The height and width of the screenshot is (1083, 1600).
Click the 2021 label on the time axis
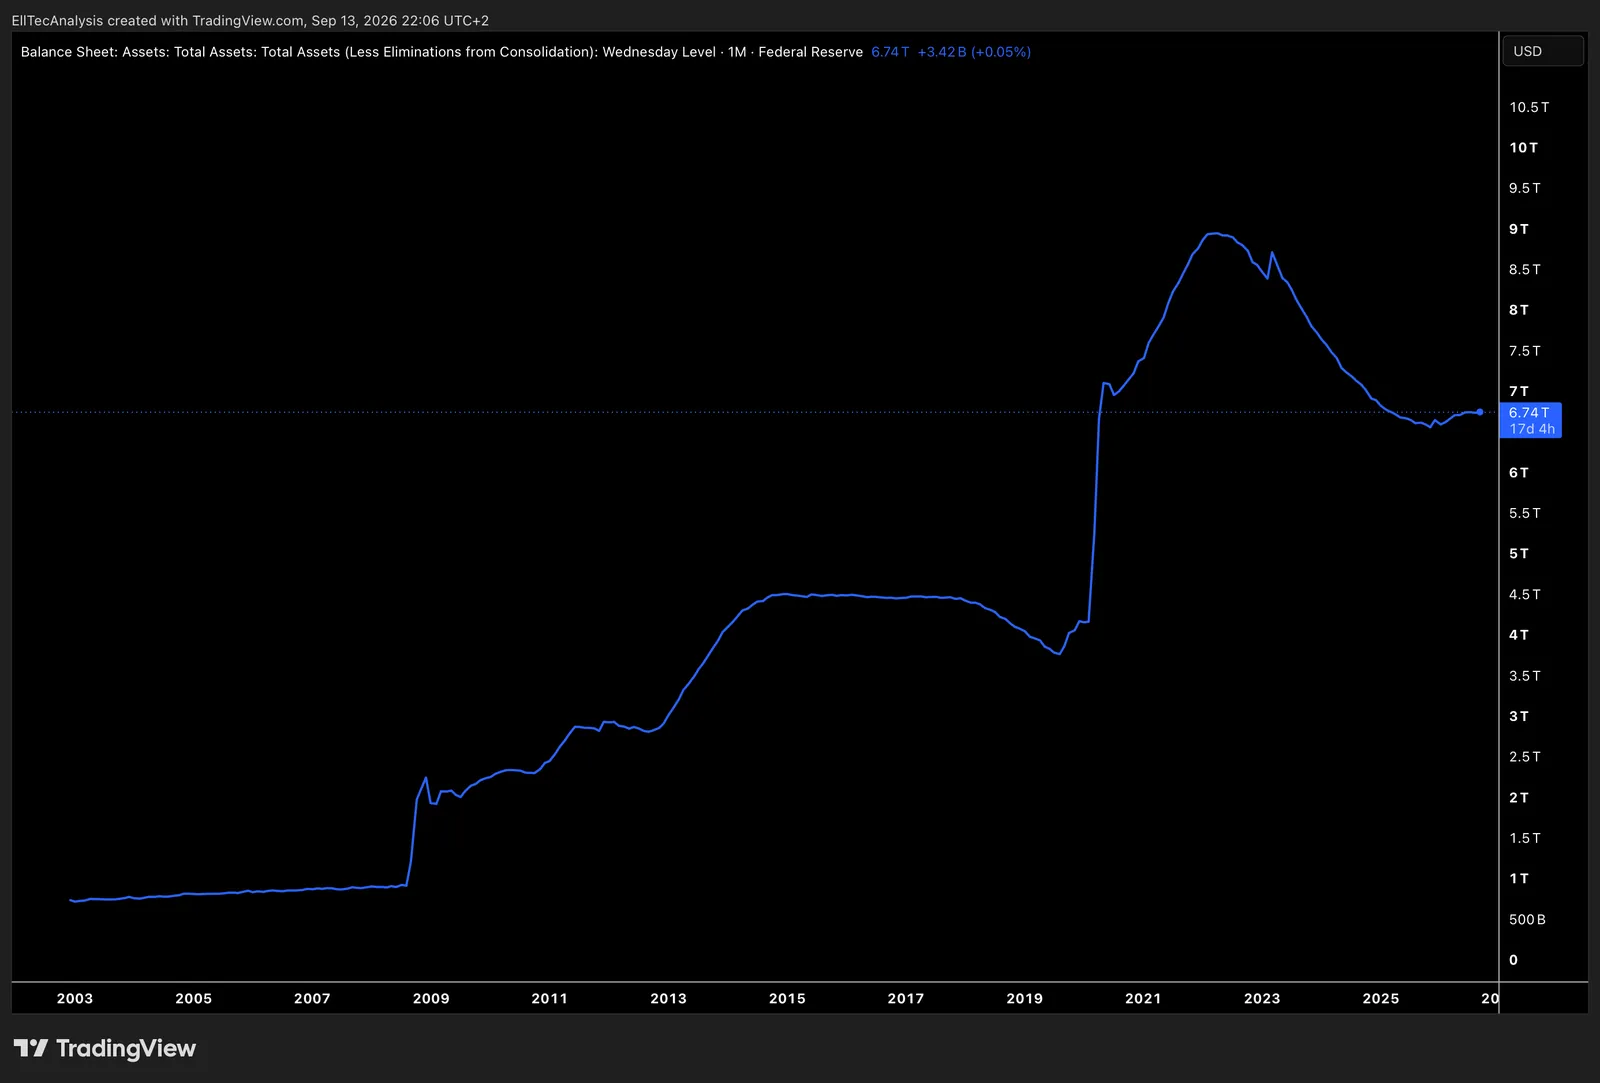pos(1143,998)
